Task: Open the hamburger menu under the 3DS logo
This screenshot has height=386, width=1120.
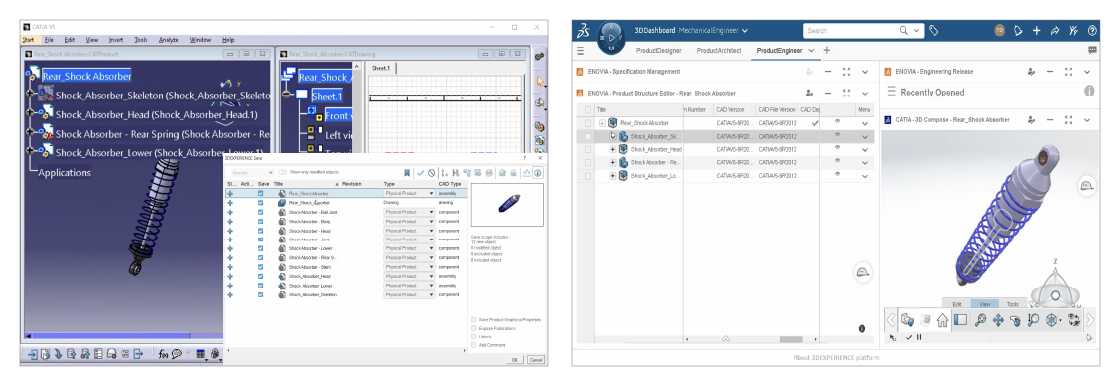Action: tap(581, 51)
